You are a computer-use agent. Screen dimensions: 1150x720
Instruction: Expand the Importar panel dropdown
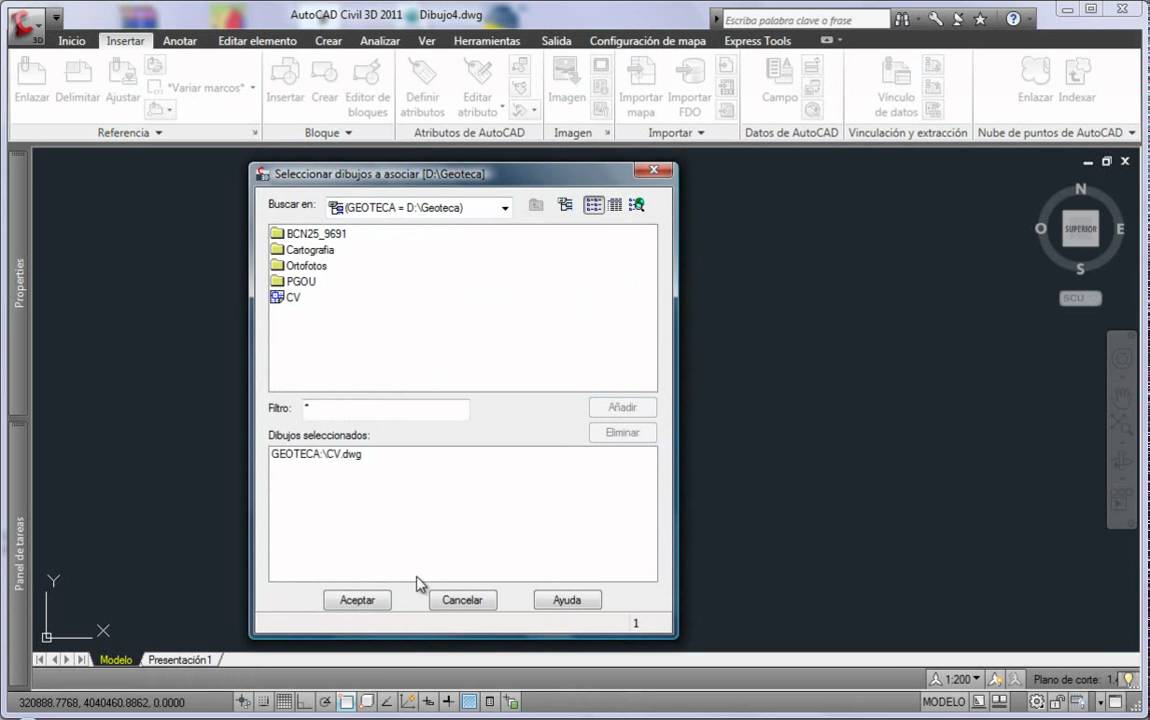[x=676, y=133]
